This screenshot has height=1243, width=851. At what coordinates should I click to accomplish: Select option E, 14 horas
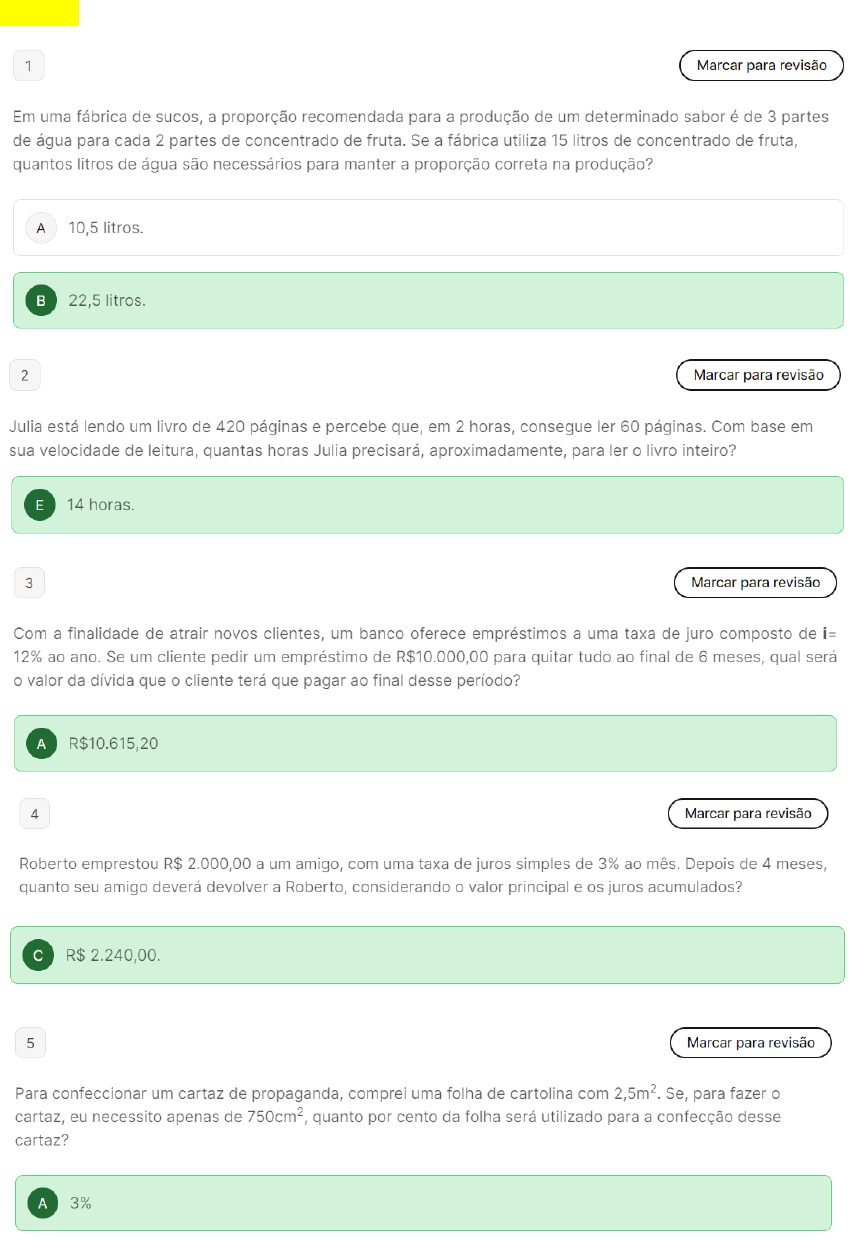(428, 505)
